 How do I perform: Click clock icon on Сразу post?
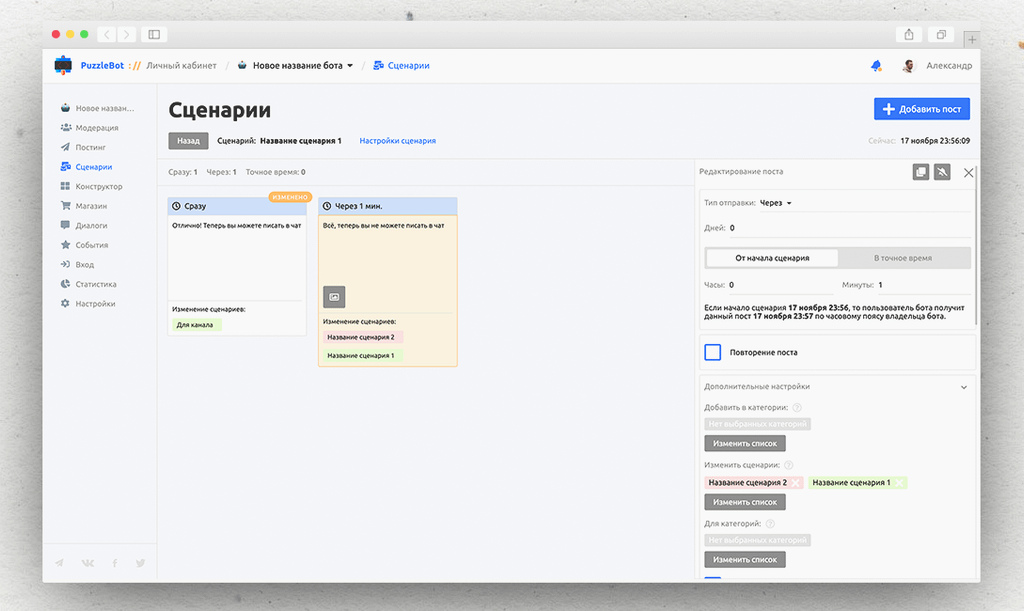tap(176, 206)
